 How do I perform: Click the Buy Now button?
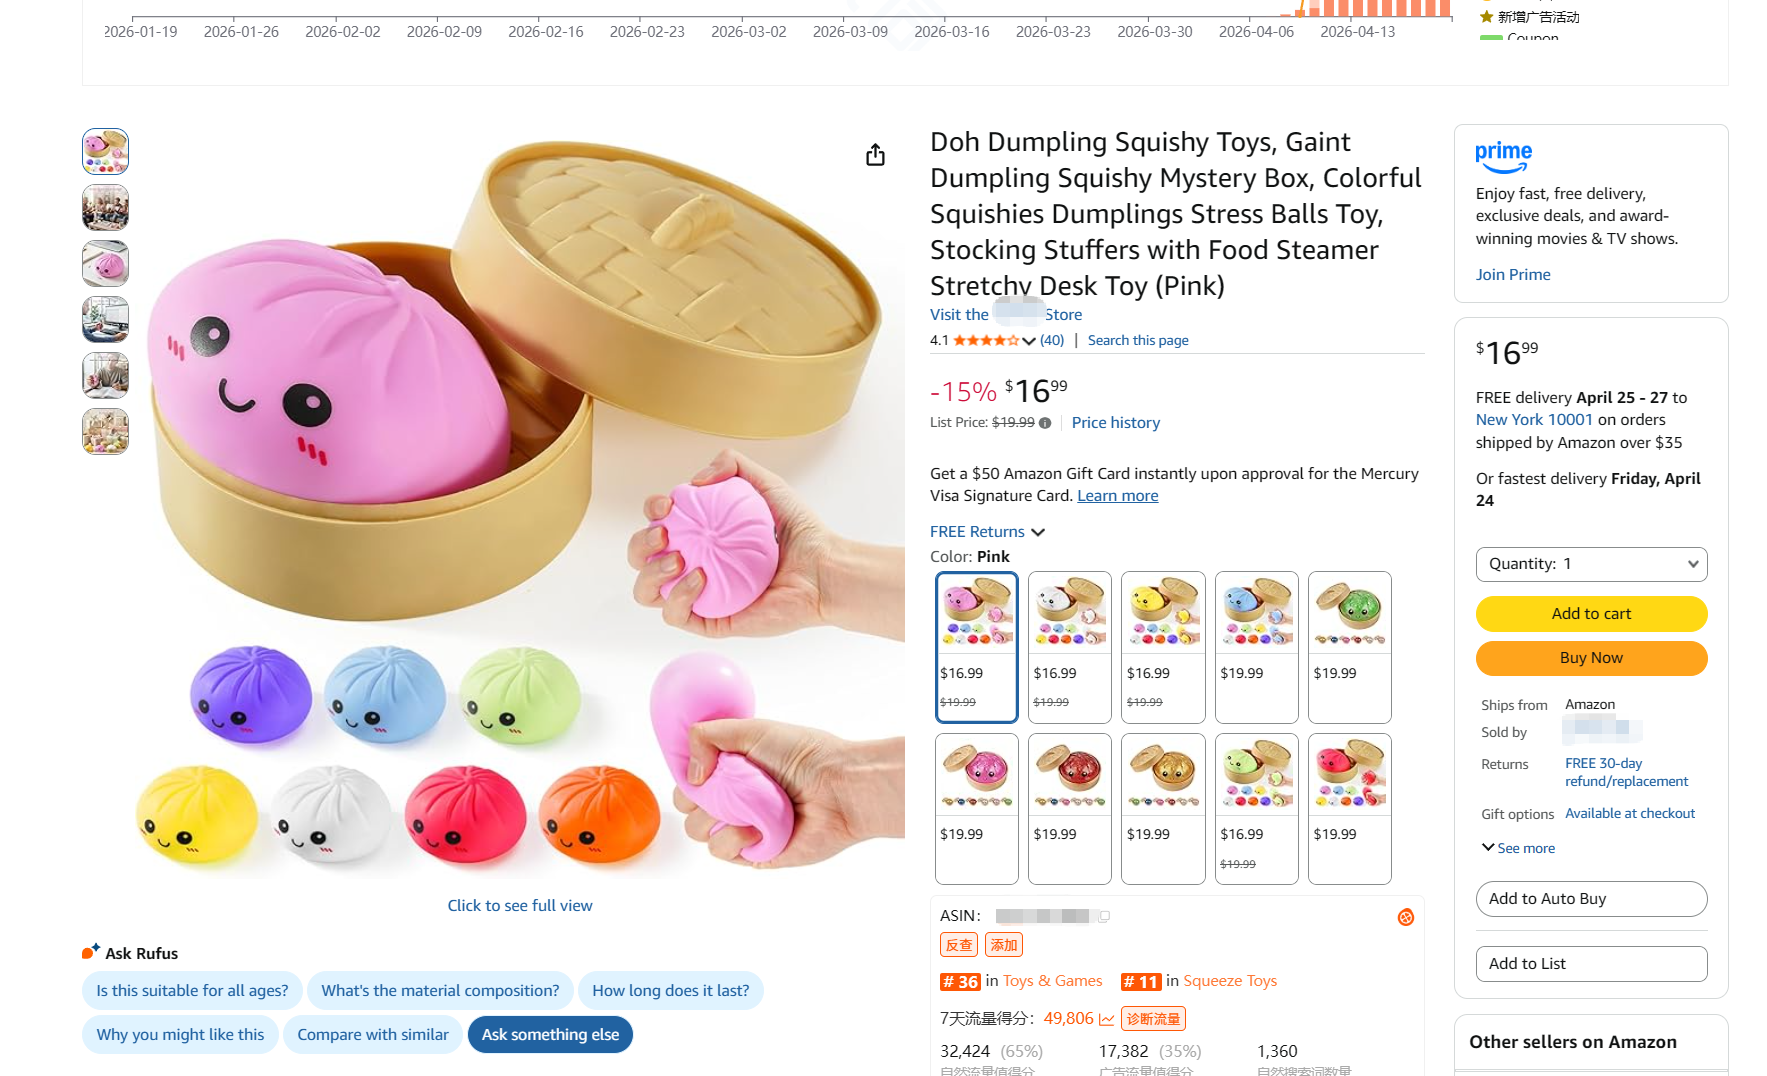(1591, 658)
